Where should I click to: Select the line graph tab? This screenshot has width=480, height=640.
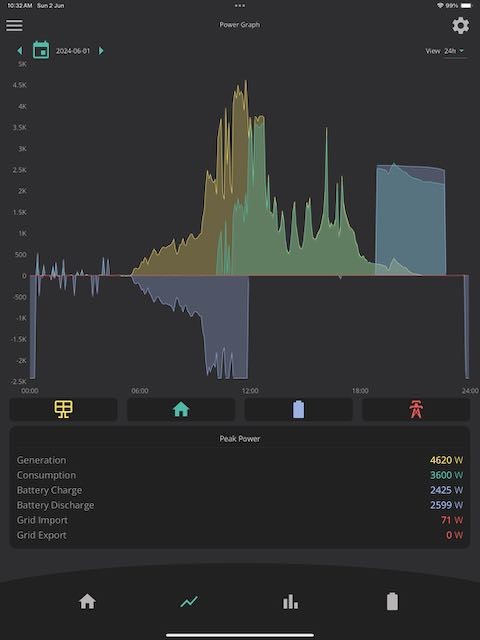[x=189, y=602]
